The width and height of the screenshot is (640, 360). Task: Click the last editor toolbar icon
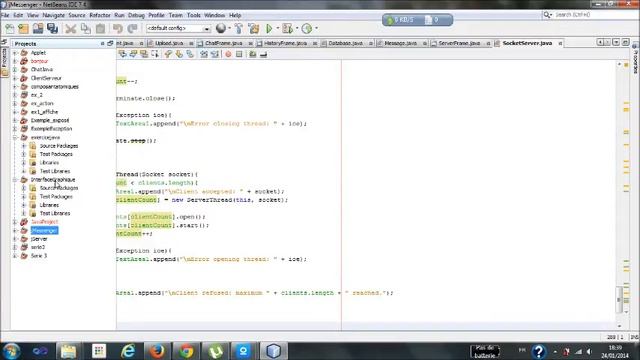click(x=264, y=54)
